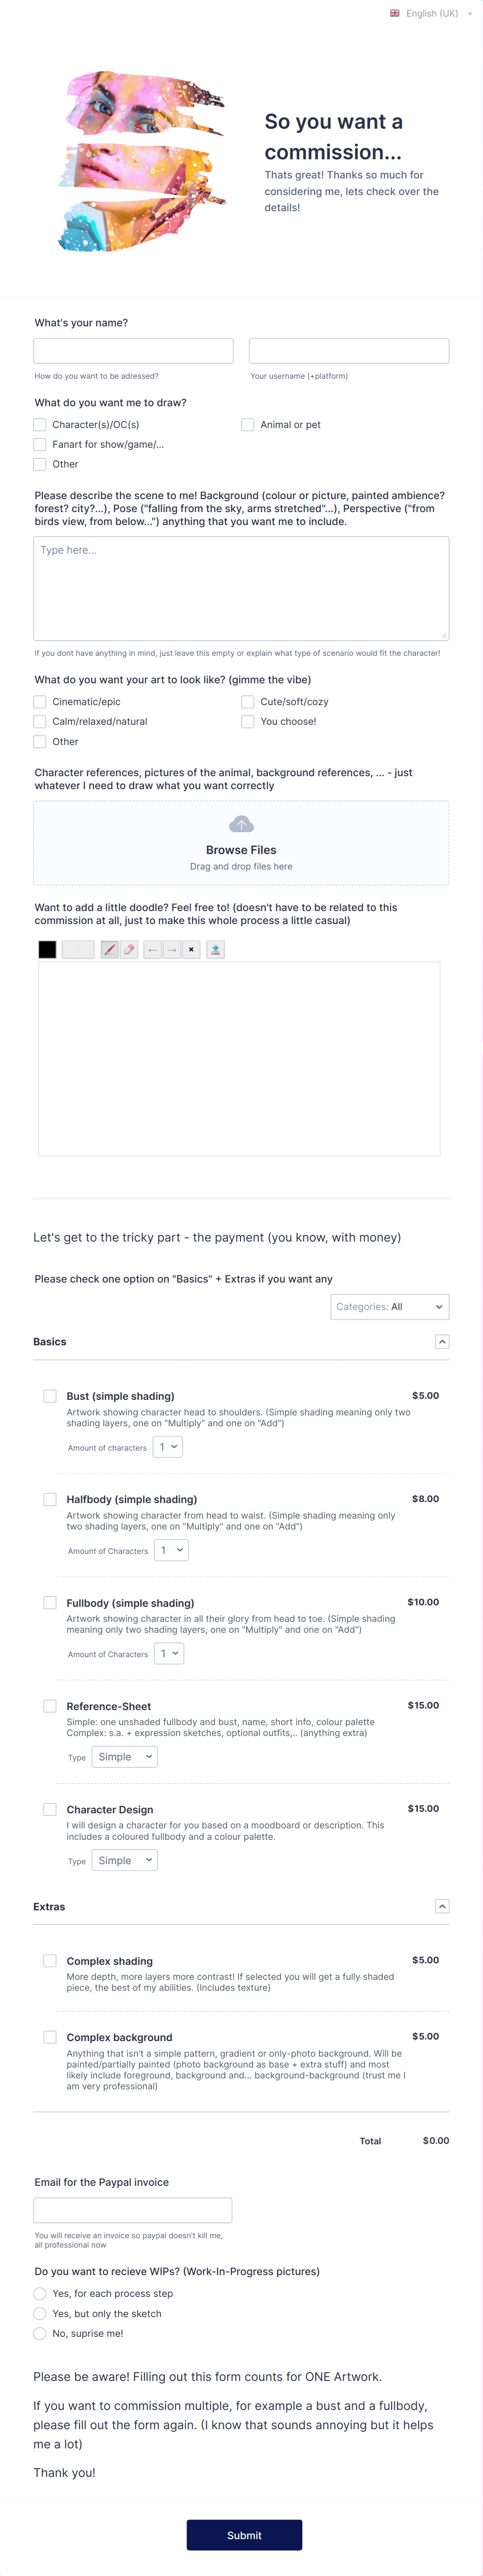Click the Submit button
This screenshot has height=2576, width=483.
(x=244, y=2535)
